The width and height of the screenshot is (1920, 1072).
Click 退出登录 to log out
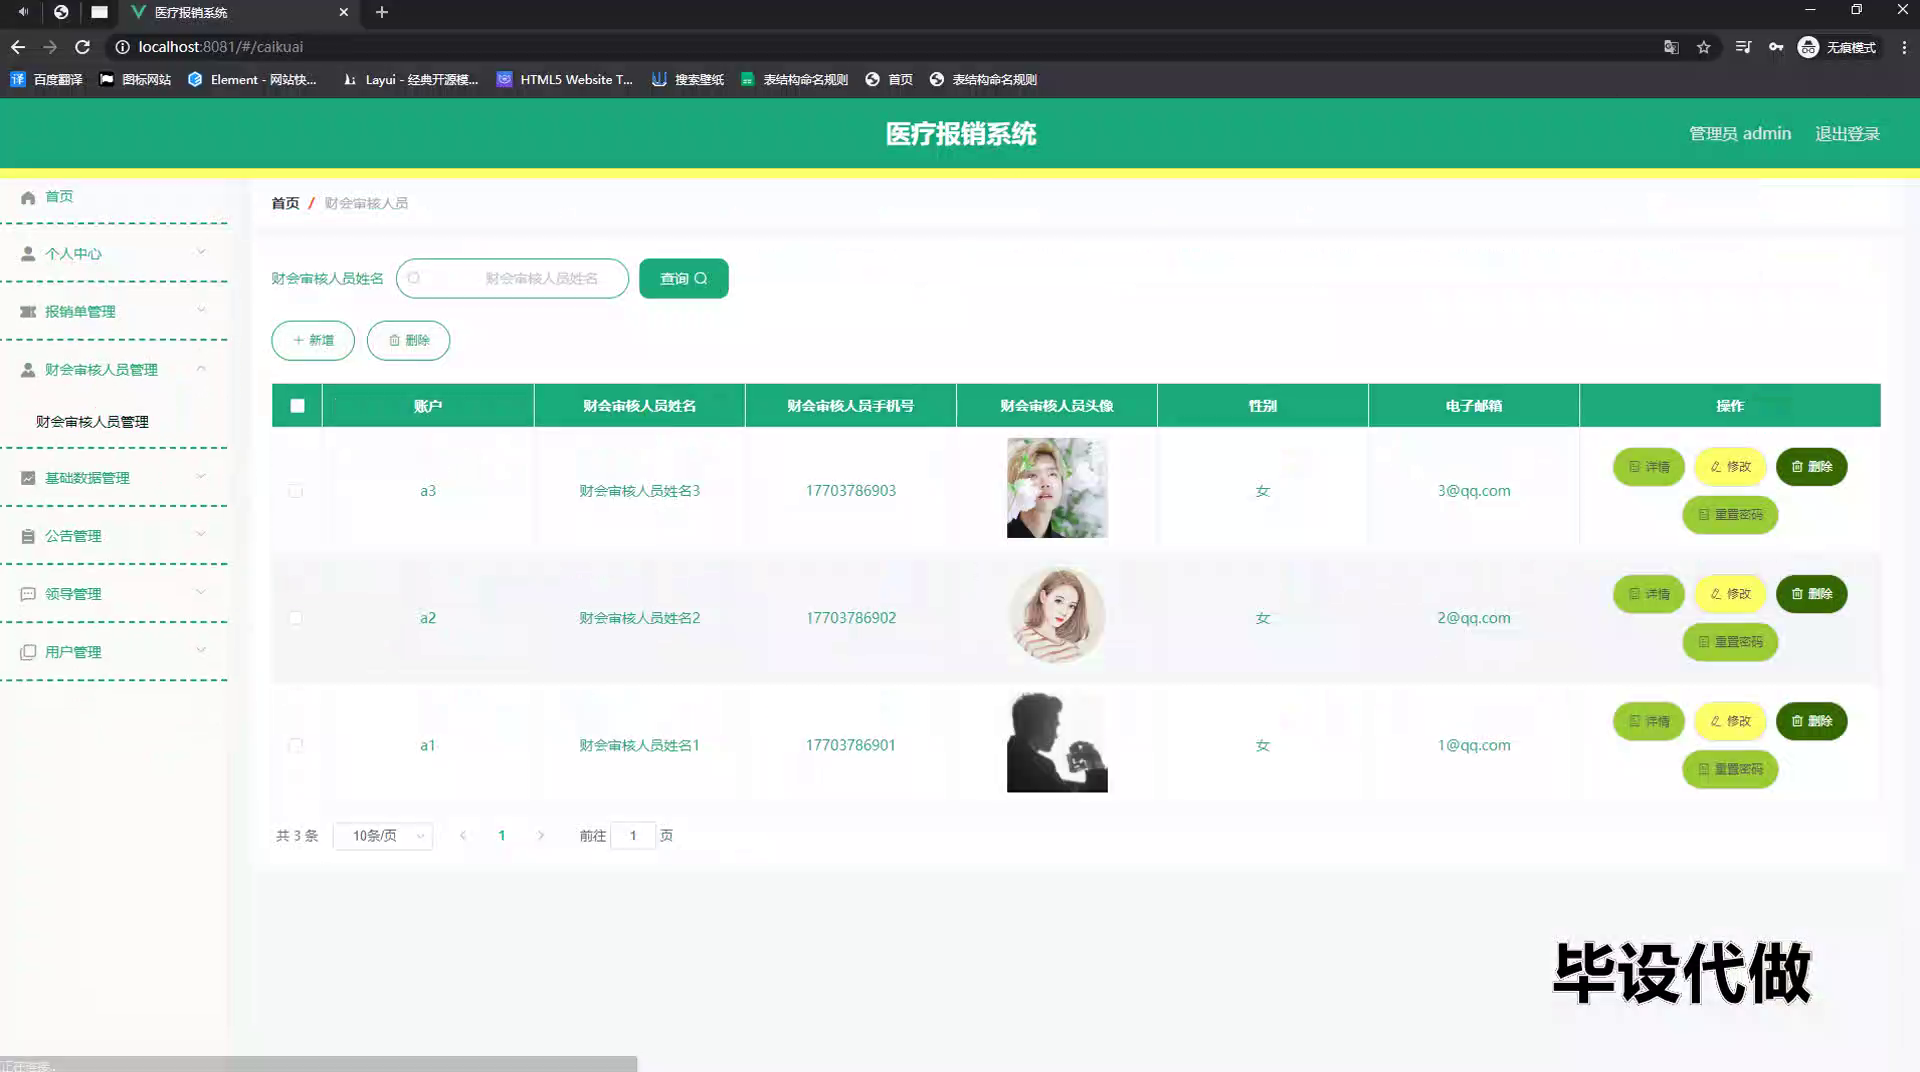[1847, 134]
